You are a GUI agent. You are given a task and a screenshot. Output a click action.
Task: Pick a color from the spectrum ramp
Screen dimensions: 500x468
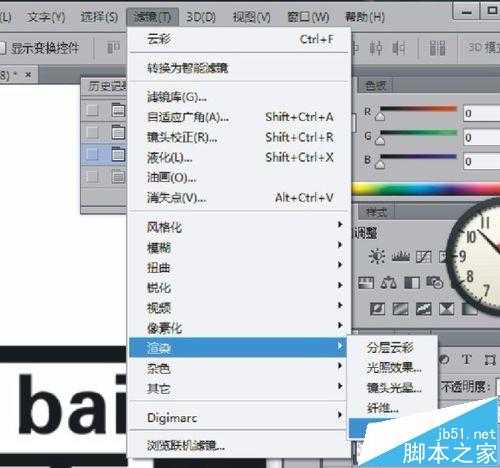[x=426, y=189]
